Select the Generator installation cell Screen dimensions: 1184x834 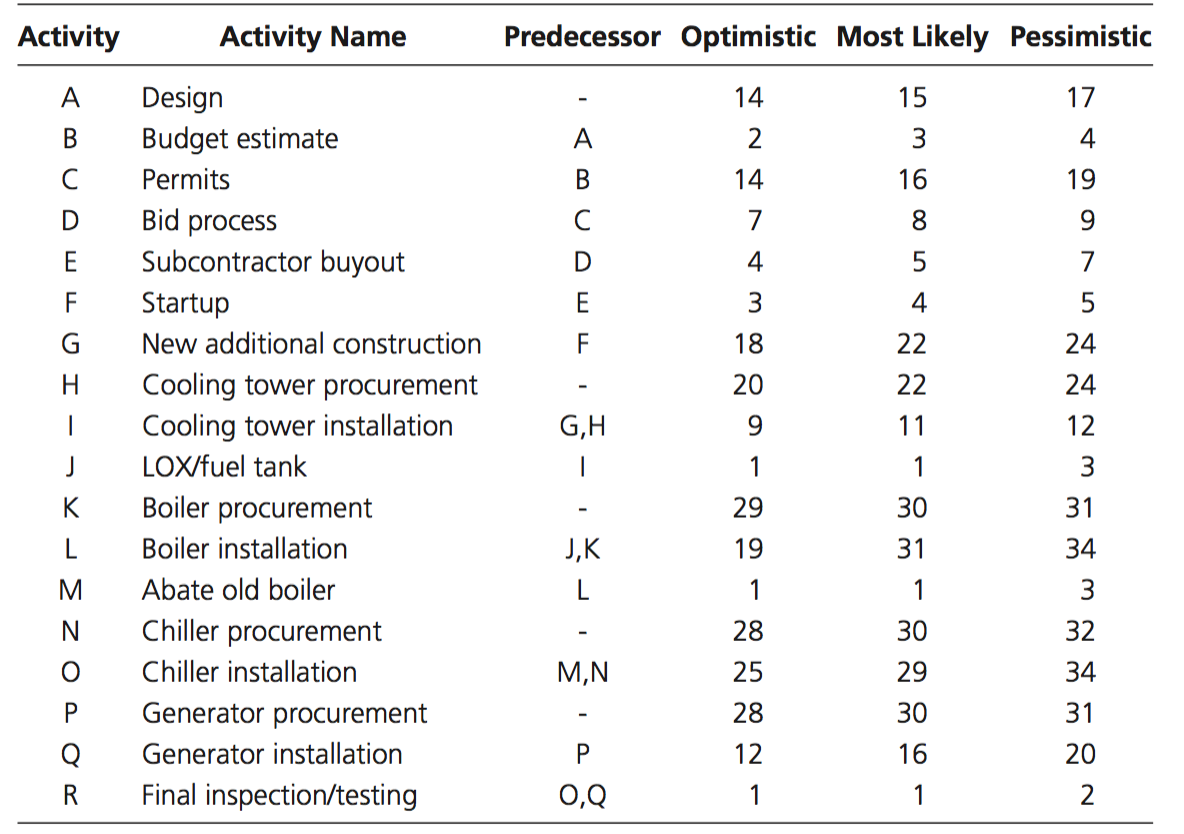(x=272, y=754)
